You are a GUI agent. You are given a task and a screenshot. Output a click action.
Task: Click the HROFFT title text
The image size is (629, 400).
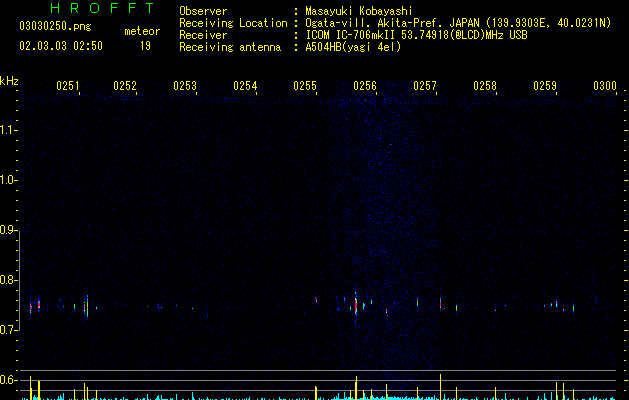pos(102,8)
